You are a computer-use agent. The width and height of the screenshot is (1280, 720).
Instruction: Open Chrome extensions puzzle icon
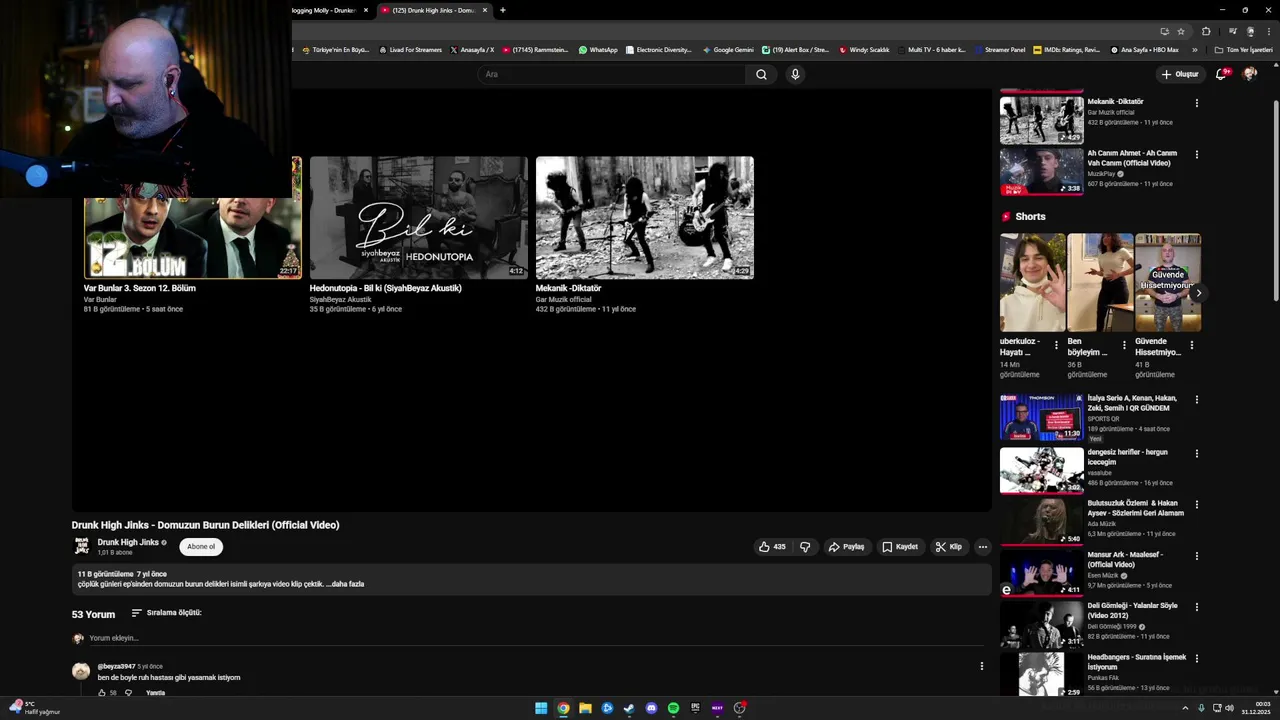click(1206, 31)
